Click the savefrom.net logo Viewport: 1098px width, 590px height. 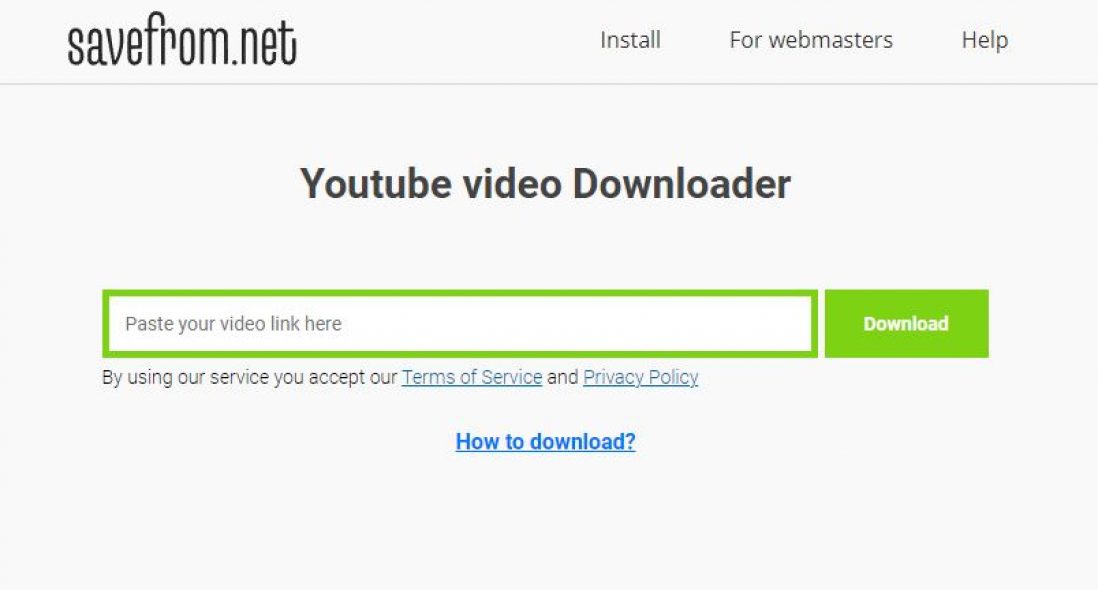pos(182,40)
